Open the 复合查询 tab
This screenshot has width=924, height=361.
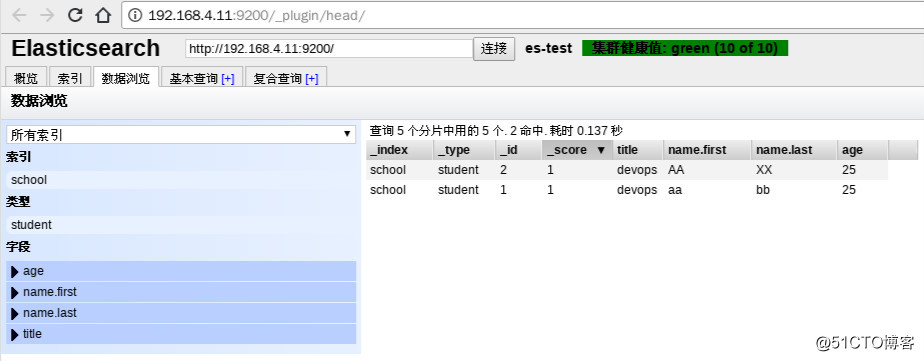point(278,78)
